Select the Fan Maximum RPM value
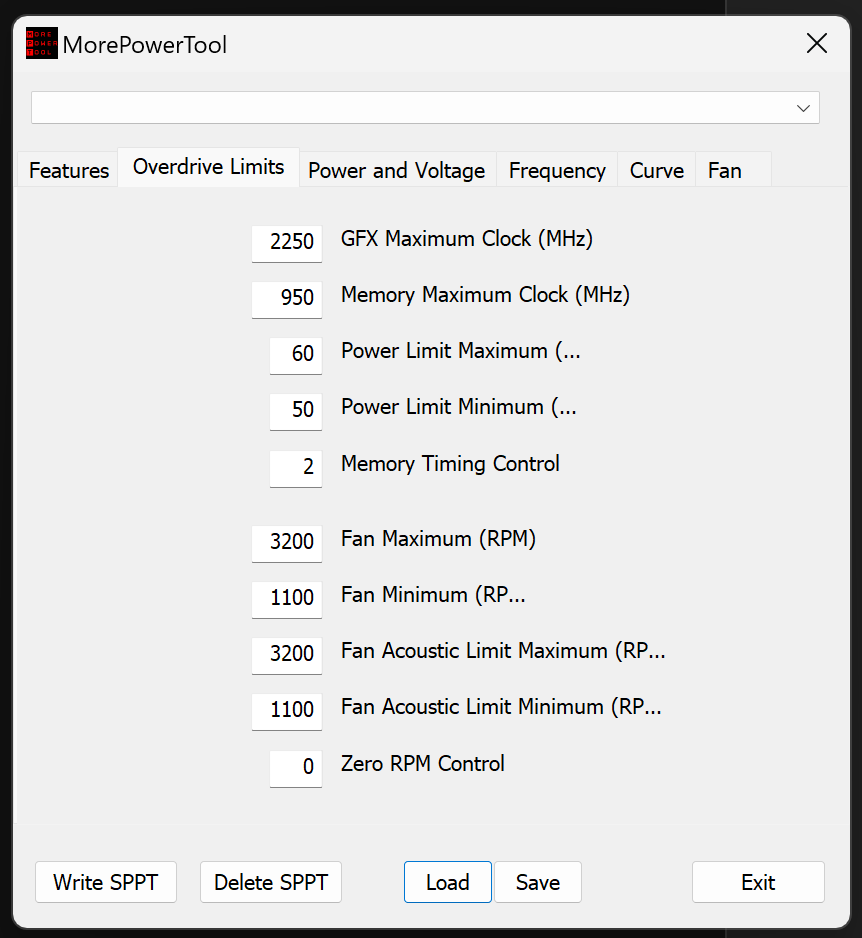Image resolution: width=862 pixels, height=938 pixels. point(287,543)
